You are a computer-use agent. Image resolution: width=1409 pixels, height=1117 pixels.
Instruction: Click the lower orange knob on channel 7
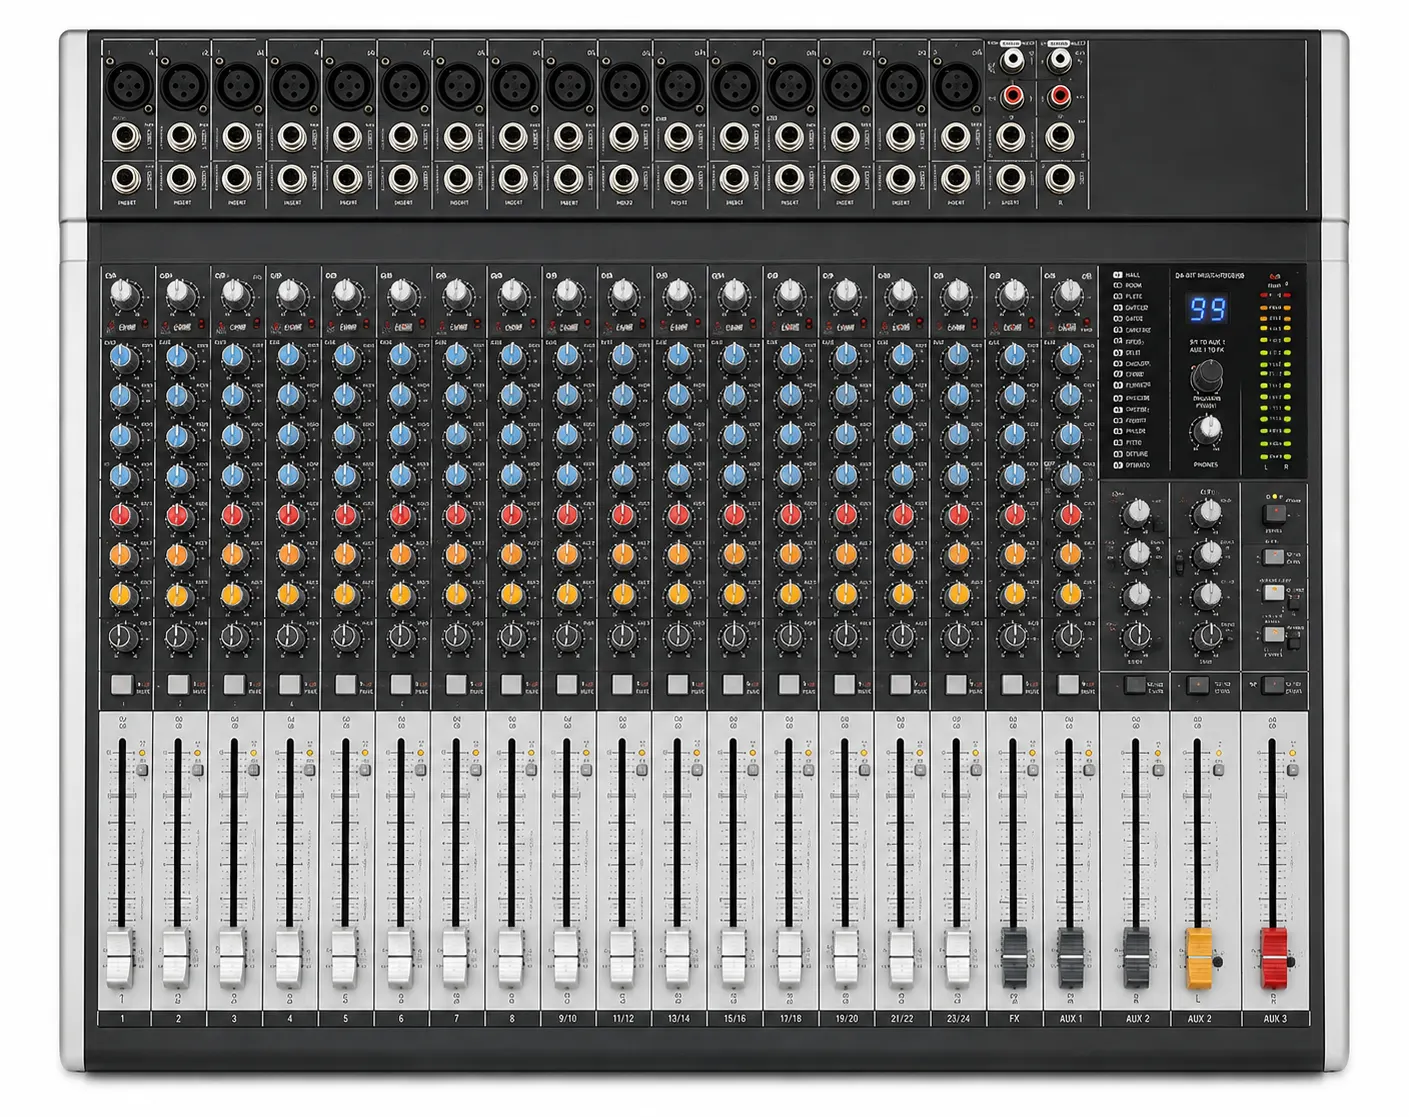(457, 595)
